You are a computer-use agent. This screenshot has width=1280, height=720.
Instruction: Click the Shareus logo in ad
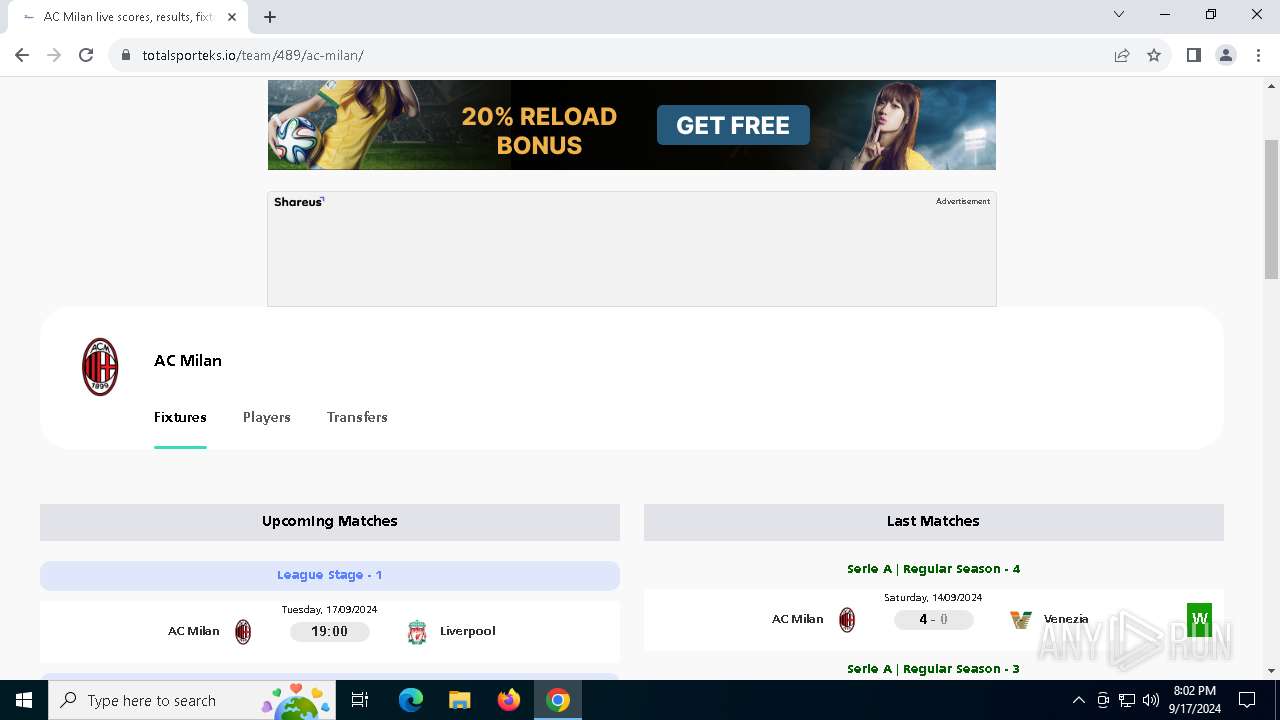point(299,201)
